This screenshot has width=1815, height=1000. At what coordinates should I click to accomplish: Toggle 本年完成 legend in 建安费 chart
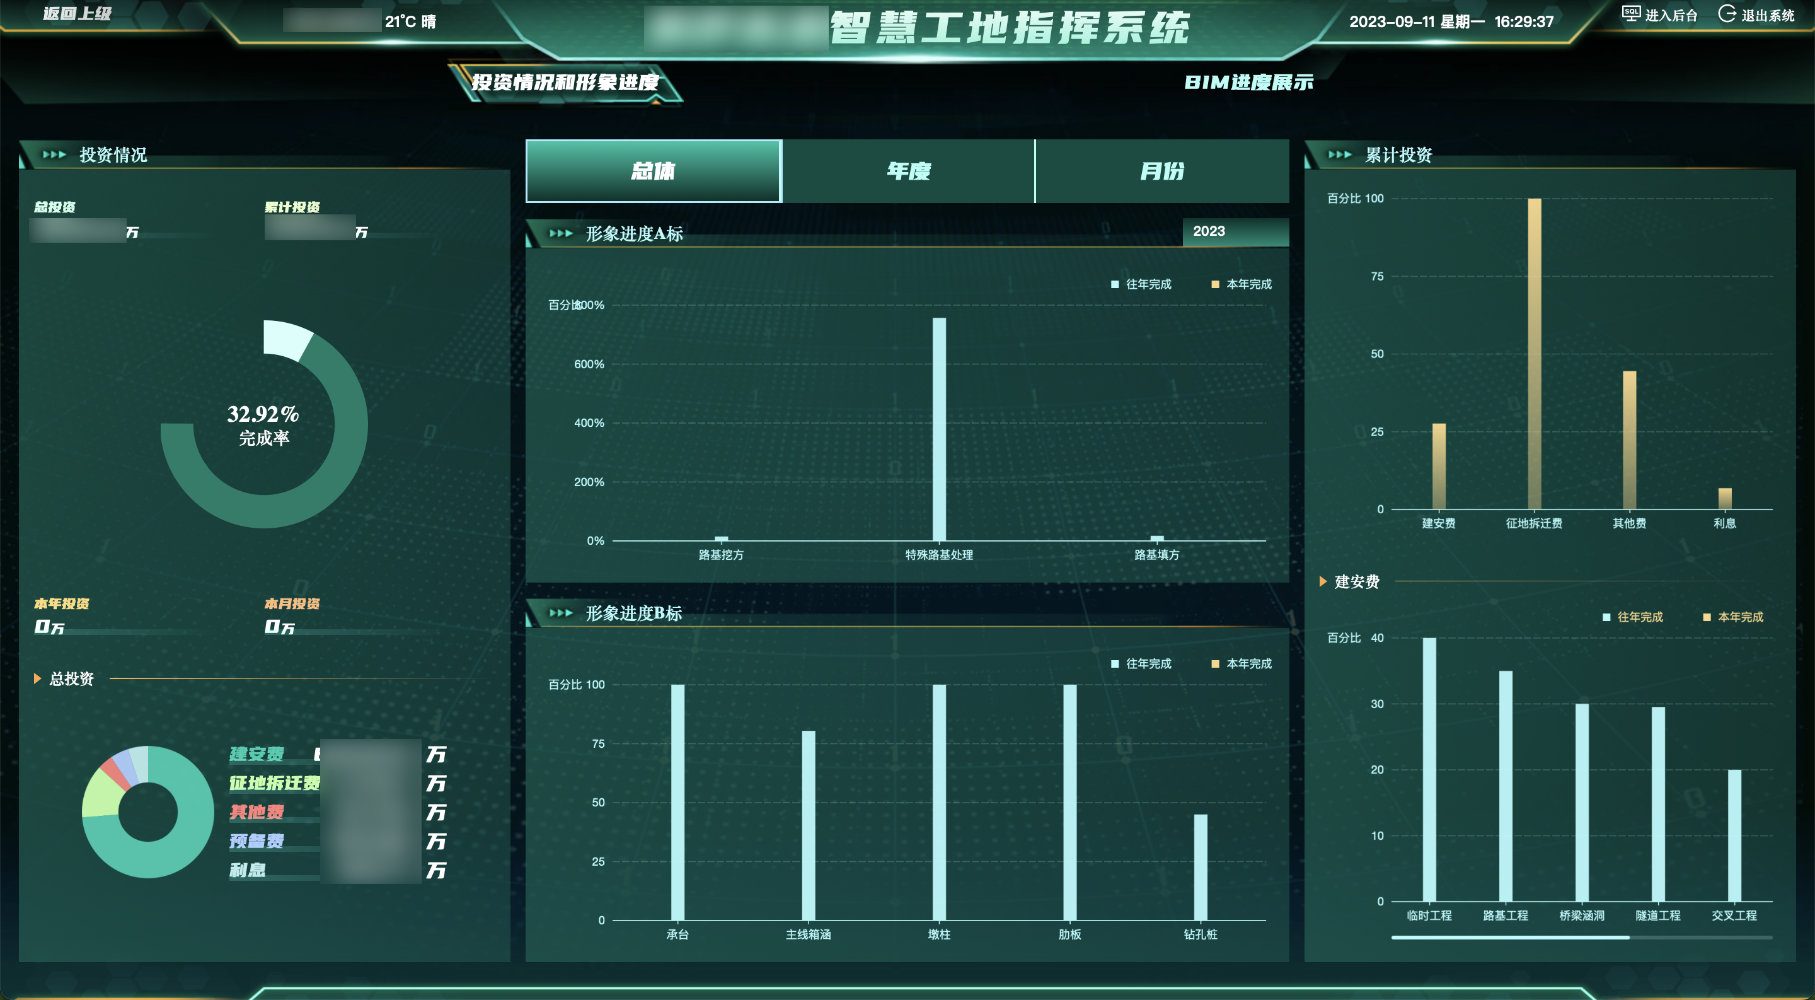[1733, 617]
